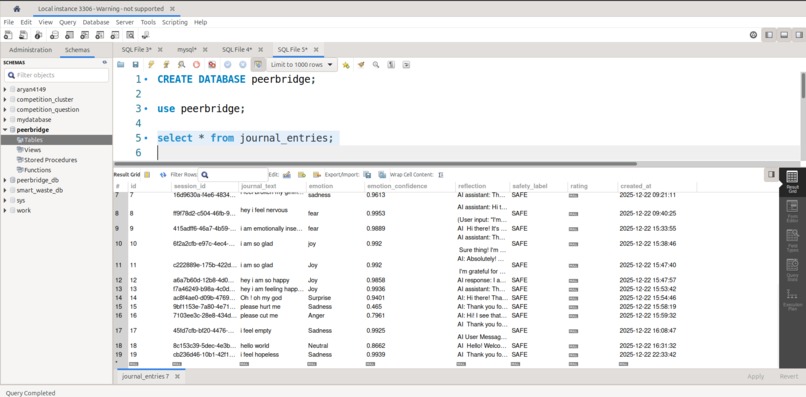This screenshot has height=397, width=806.
Task: Toggle bottom output panel visibility
Action: 784,35
